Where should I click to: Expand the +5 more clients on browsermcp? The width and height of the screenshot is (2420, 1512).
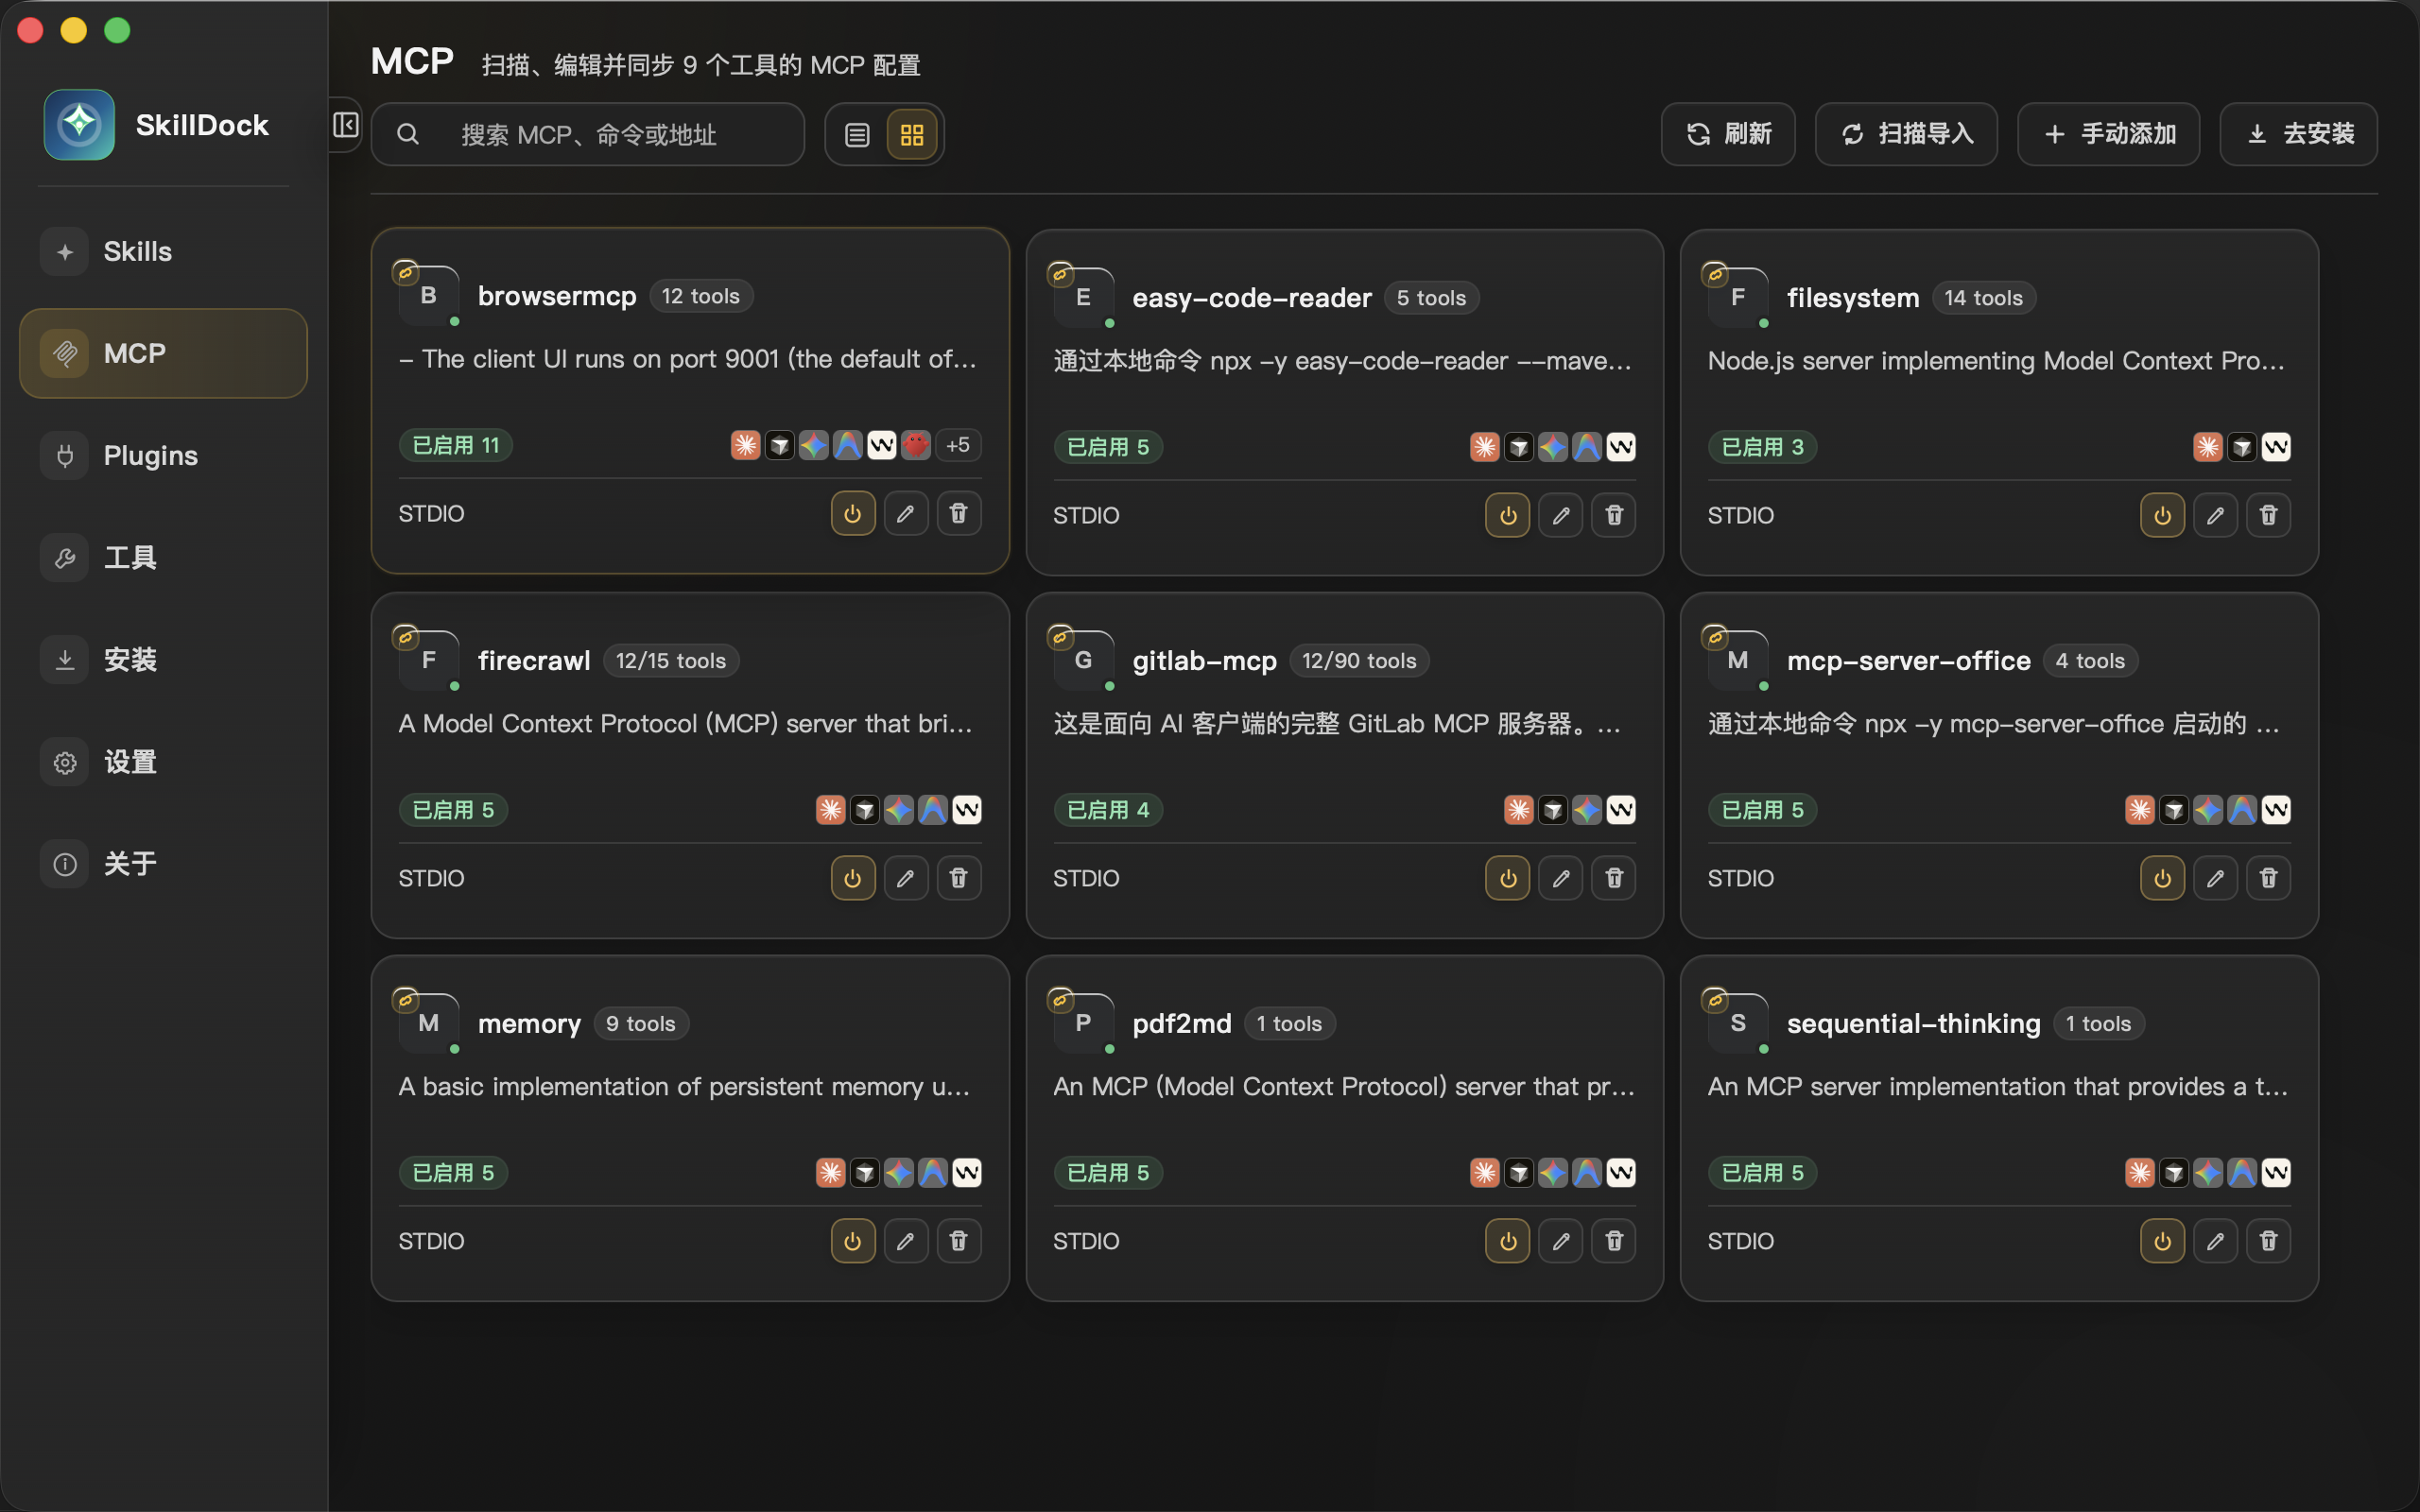957,445
